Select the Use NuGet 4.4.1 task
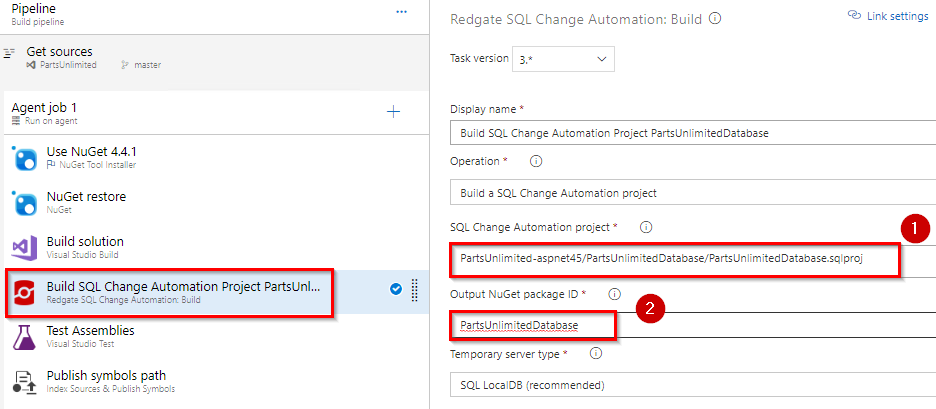The height and width of the screenshot is (409, 936). pos(214,158)
